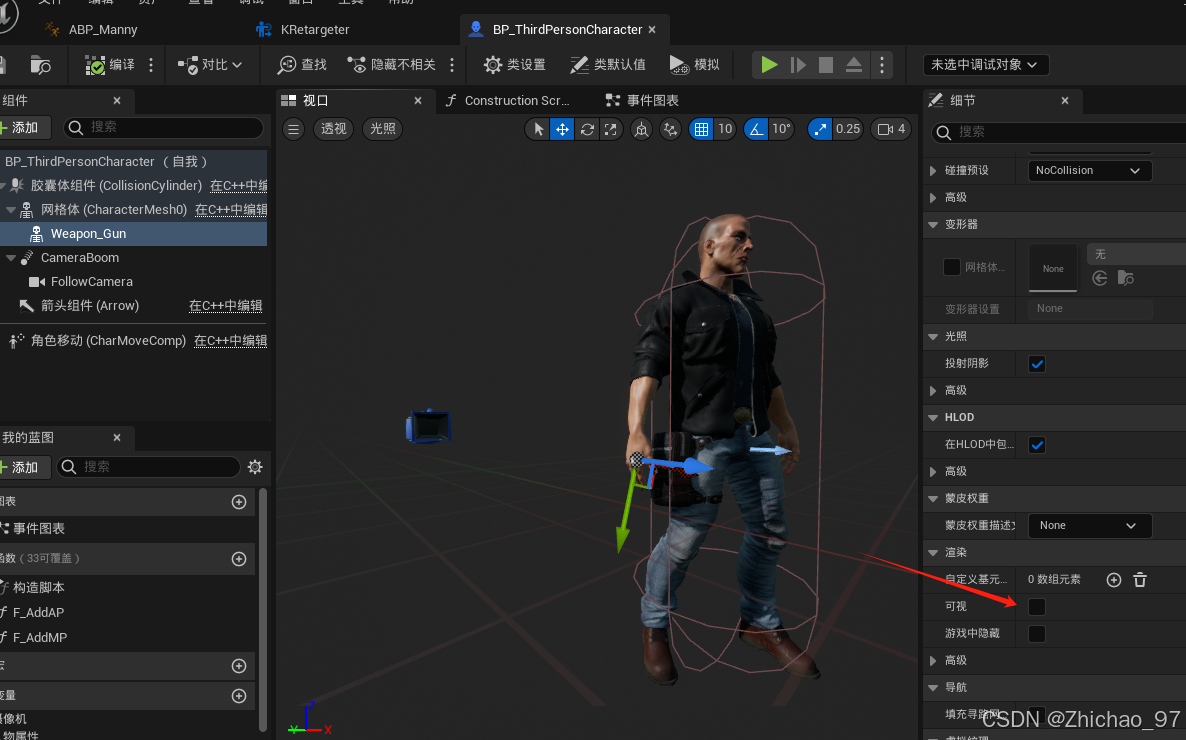Viewport: 1186px width, 740px height.
Task: Expand the 碰撞预设 row arrow
Action: pyautogui.click(x=933, y=171)
